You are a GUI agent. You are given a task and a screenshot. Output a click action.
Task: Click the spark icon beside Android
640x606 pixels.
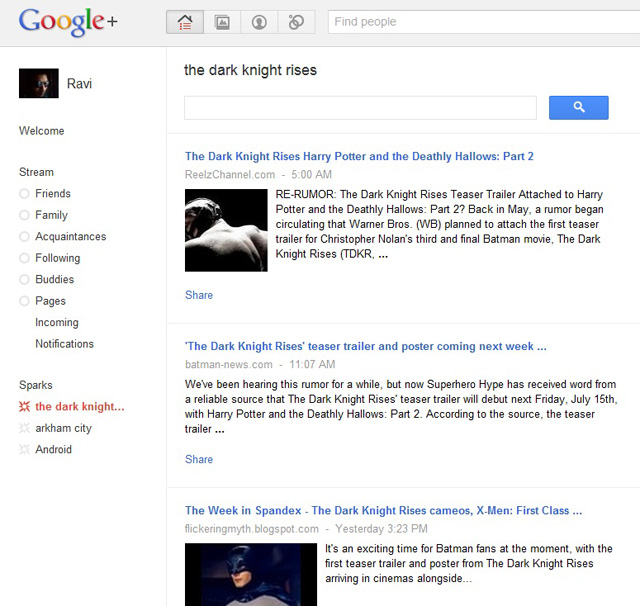[x=24, y=450]
